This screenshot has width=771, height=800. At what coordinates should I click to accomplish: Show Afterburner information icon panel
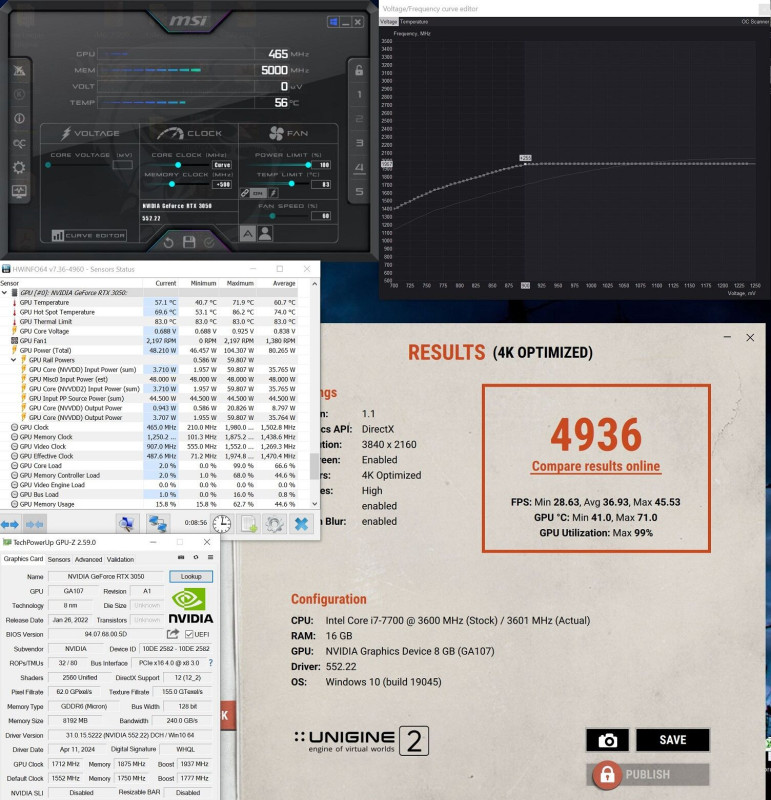click(x=19, y=118)
